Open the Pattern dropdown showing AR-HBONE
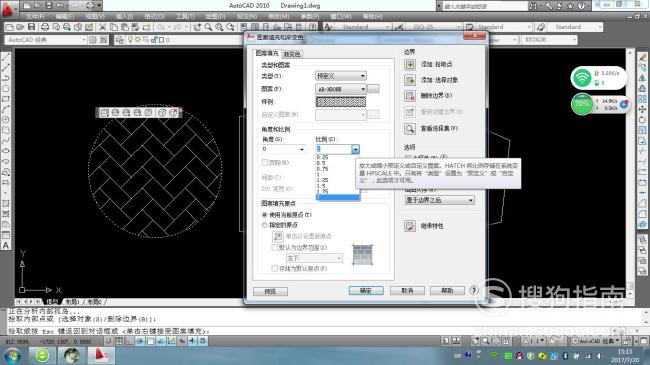The width and height of the screenshot is (650, 365). pos(341,89)
